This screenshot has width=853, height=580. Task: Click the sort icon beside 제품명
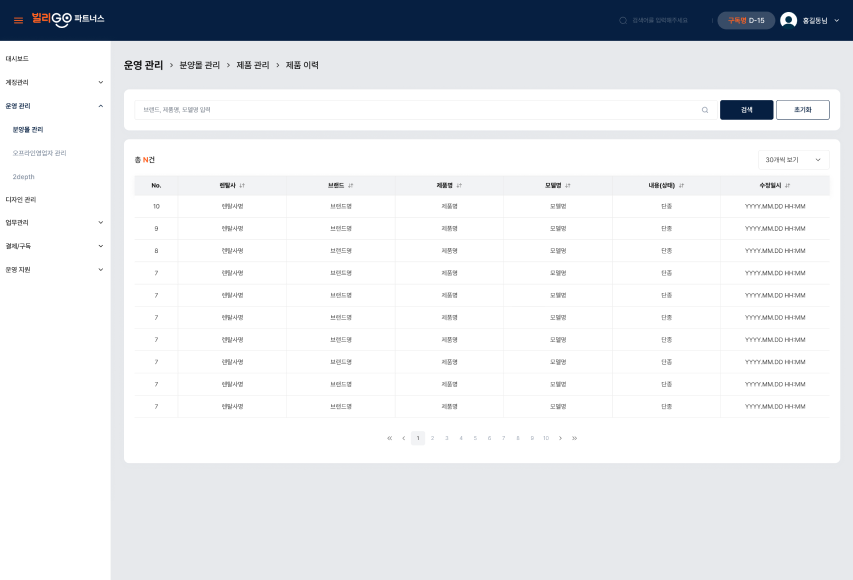pyautogui.click(x=459, y=186)
